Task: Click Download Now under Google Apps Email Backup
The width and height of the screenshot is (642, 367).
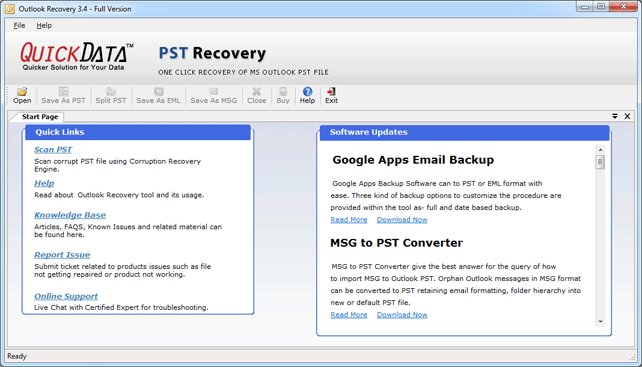Action: [x=402, y=220]
